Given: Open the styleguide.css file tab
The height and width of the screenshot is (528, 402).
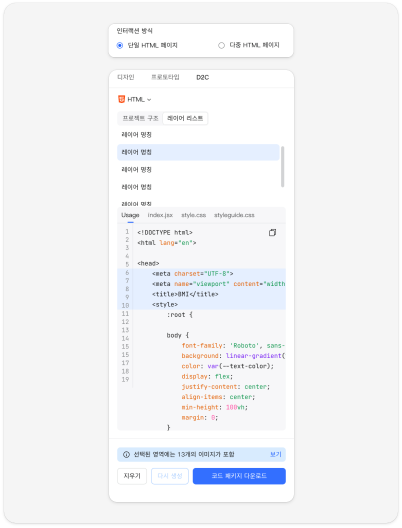Looking at the screenshot, I should (x=234, y=215).
